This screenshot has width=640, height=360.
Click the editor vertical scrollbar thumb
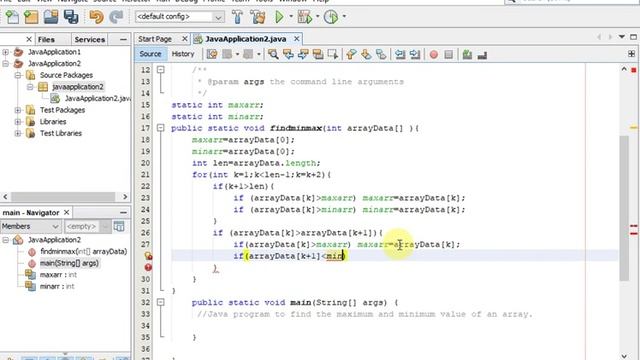pyautogui.click(x=624, y=208)
